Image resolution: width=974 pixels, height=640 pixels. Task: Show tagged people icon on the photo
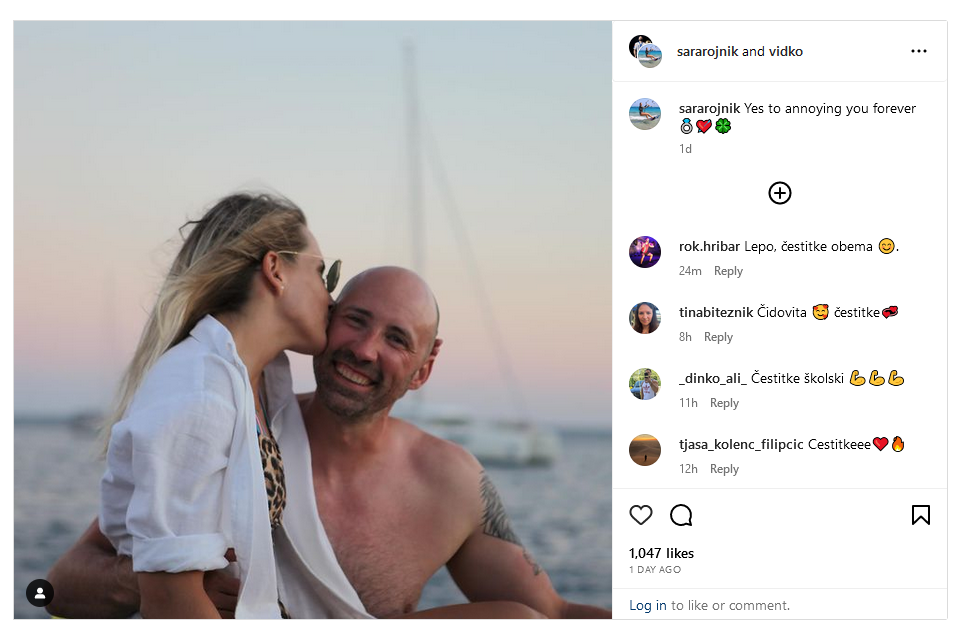(40, 593)
